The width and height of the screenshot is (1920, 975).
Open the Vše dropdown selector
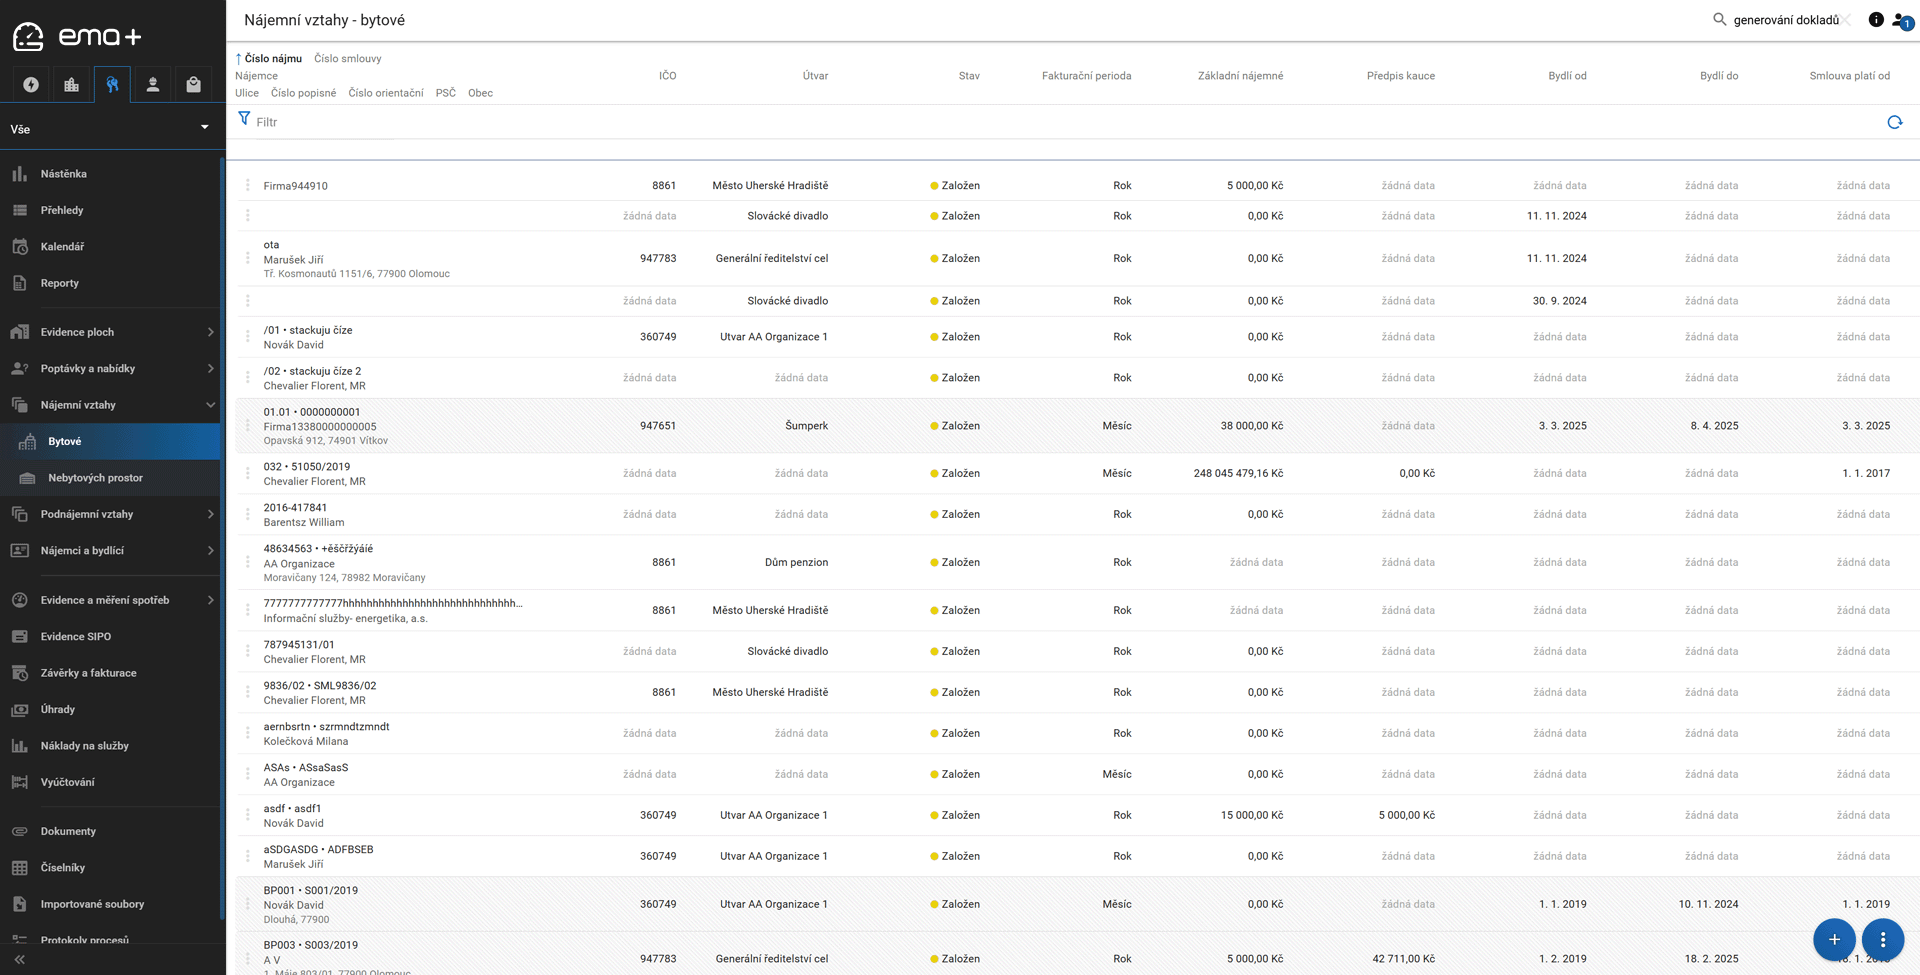(110, 129)
